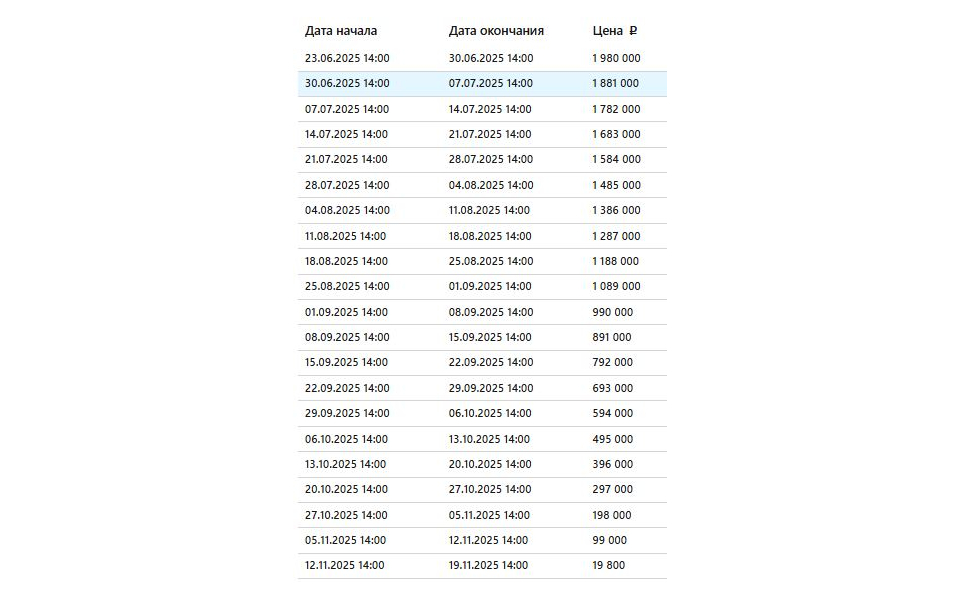Select the row starting 23.06.2025 14:00
The height and width of the screenshot is (600, 960).
(x=482, y=59)
